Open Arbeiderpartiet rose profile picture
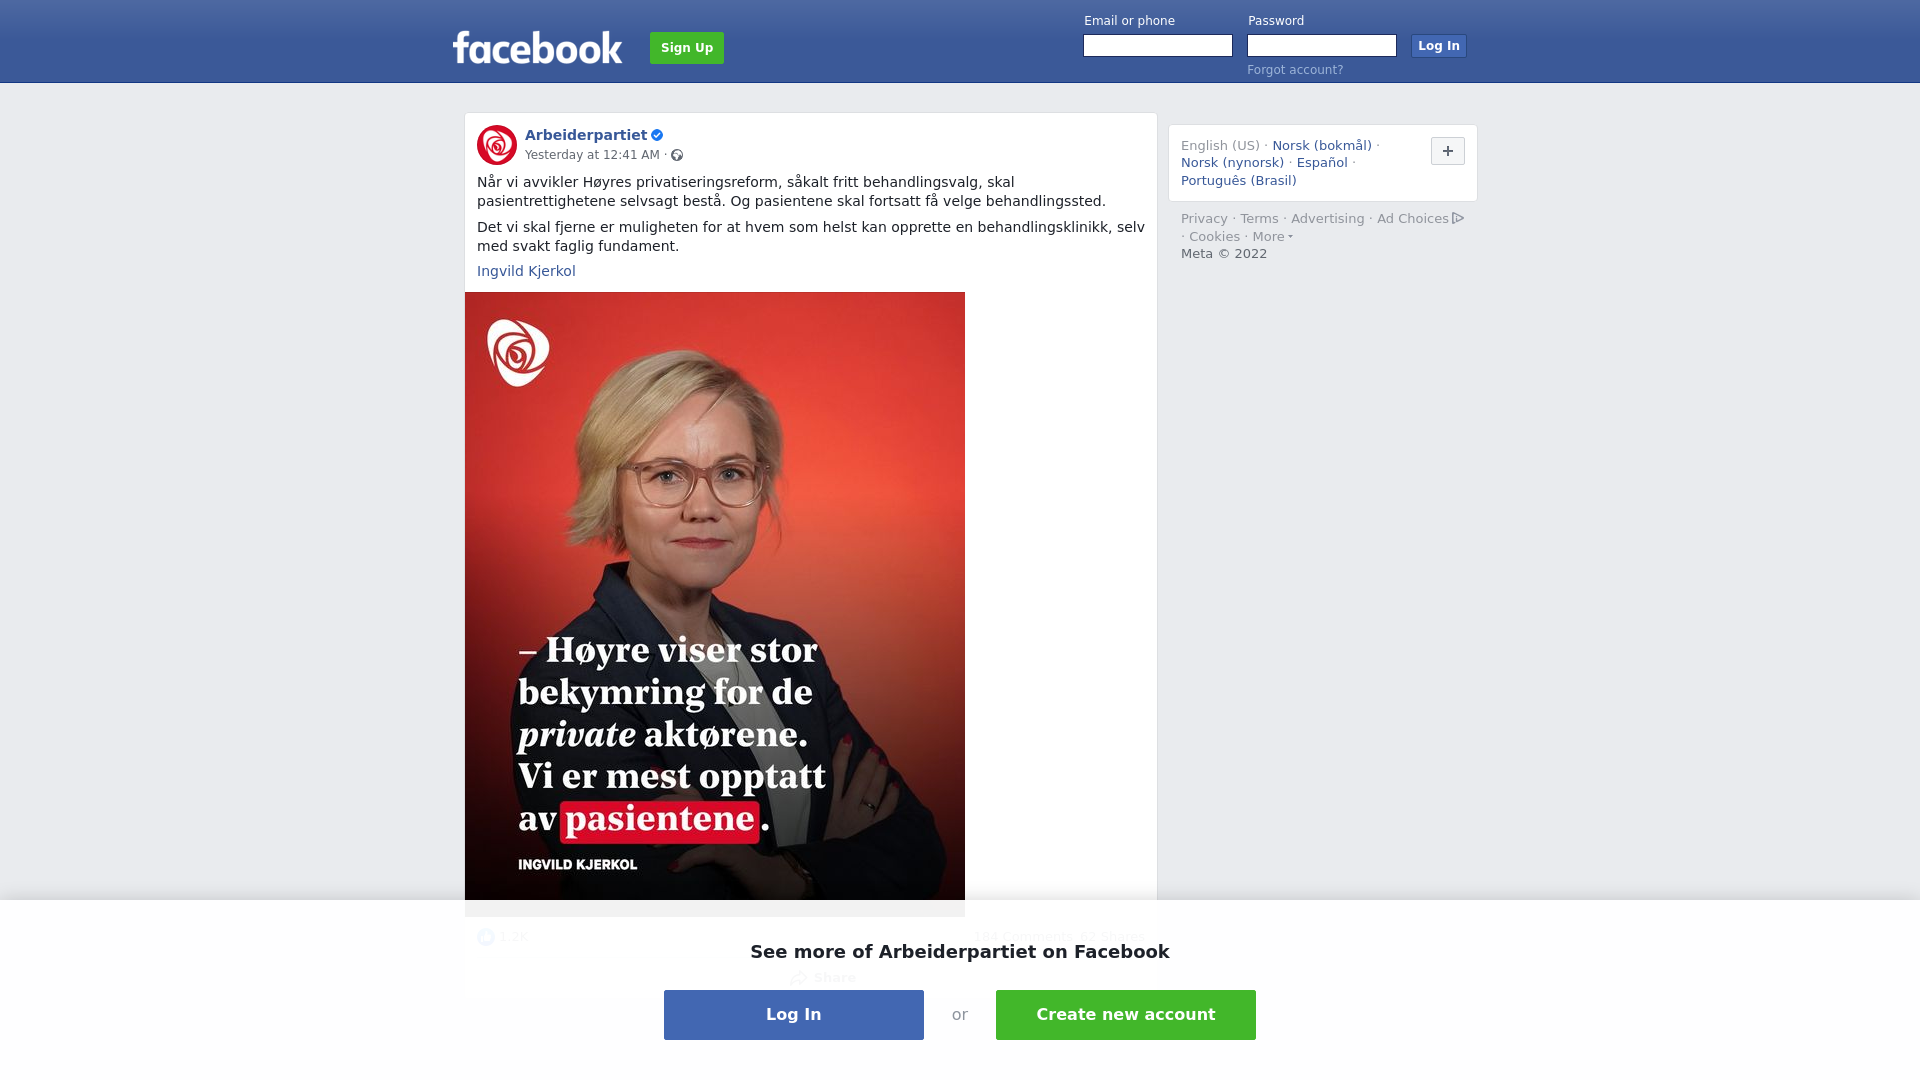Screen dimensions: 1920x1080 (x=497, y=145)
